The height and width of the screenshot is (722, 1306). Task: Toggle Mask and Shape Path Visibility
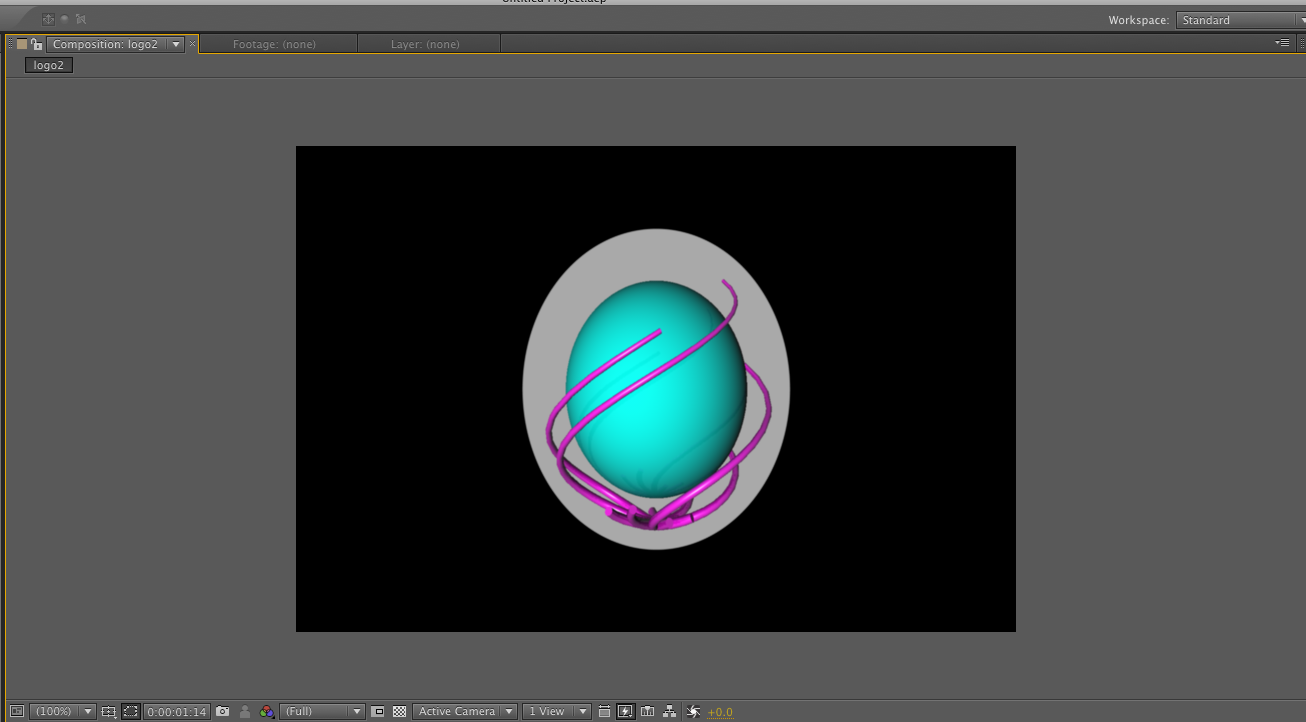[x=131, y=711]
